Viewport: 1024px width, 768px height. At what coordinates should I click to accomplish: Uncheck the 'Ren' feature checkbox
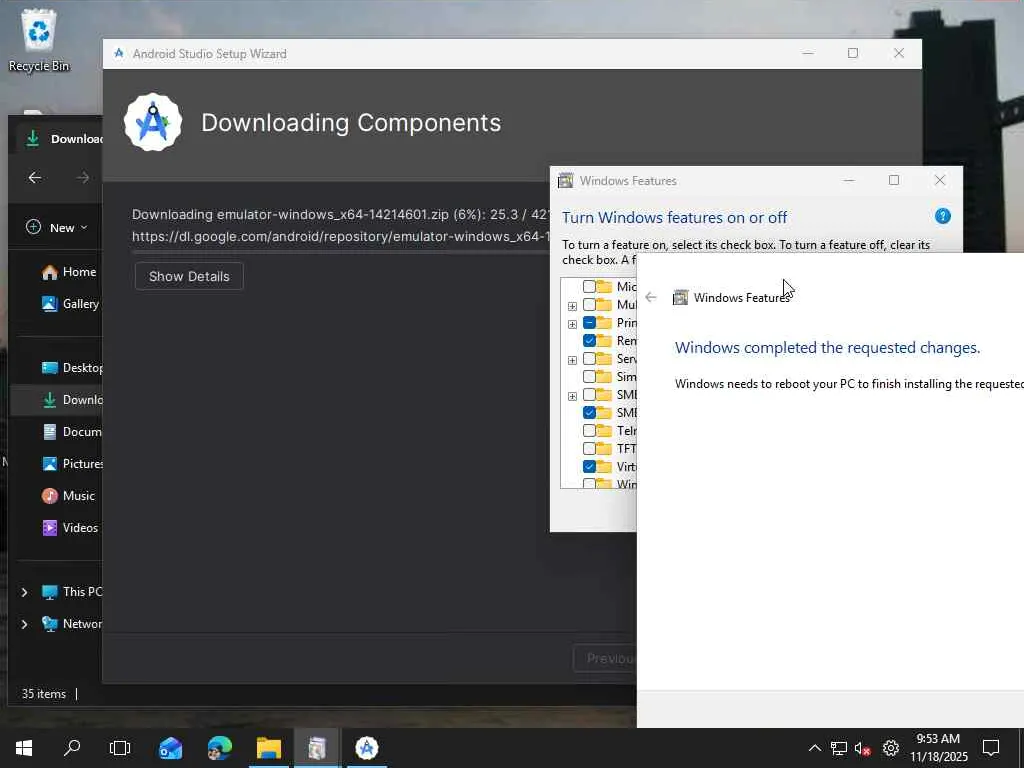tap(589, 340)
